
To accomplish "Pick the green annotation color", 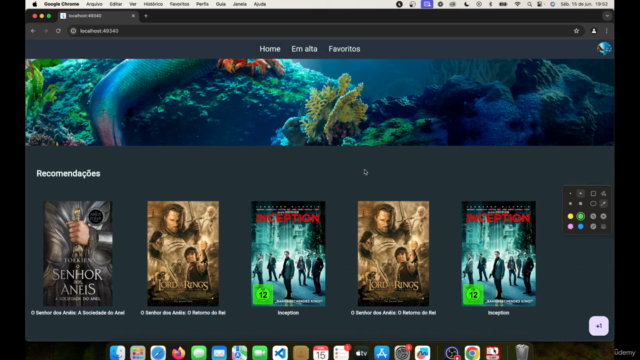I will (580, 216).
